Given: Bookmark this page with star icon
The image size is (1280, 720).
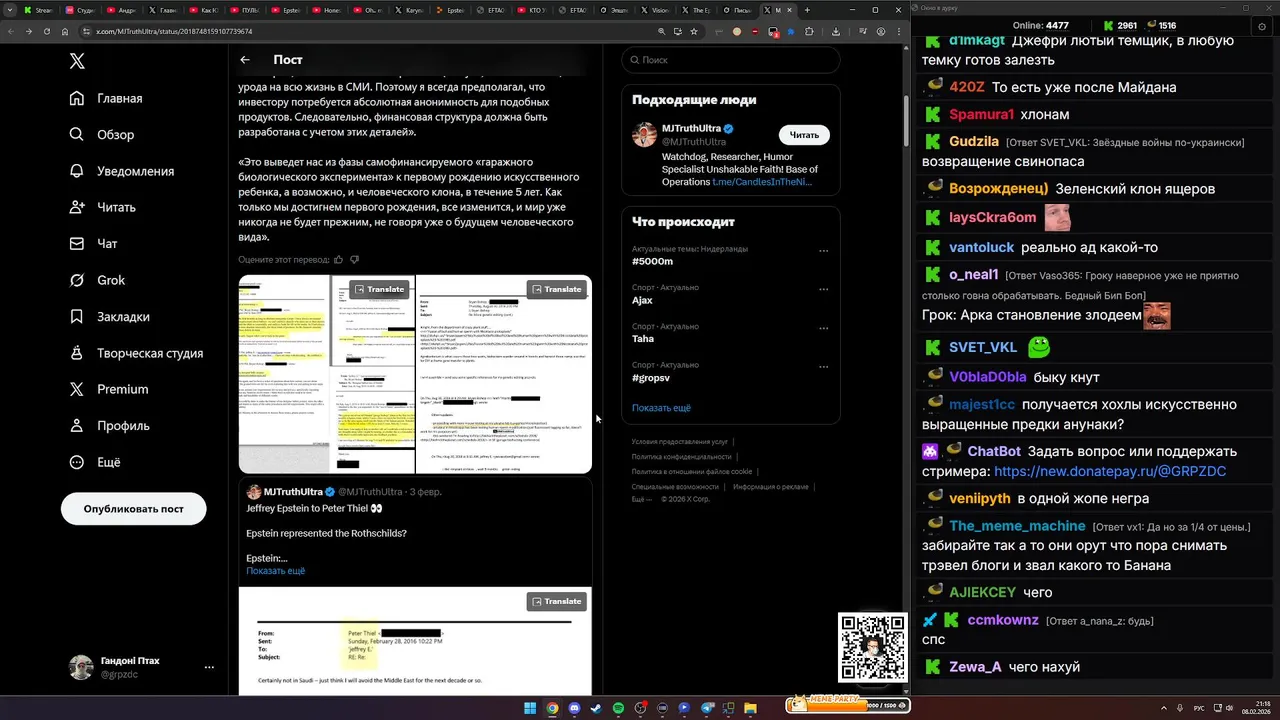Looking at the screenshot, I should click(694, 31).
